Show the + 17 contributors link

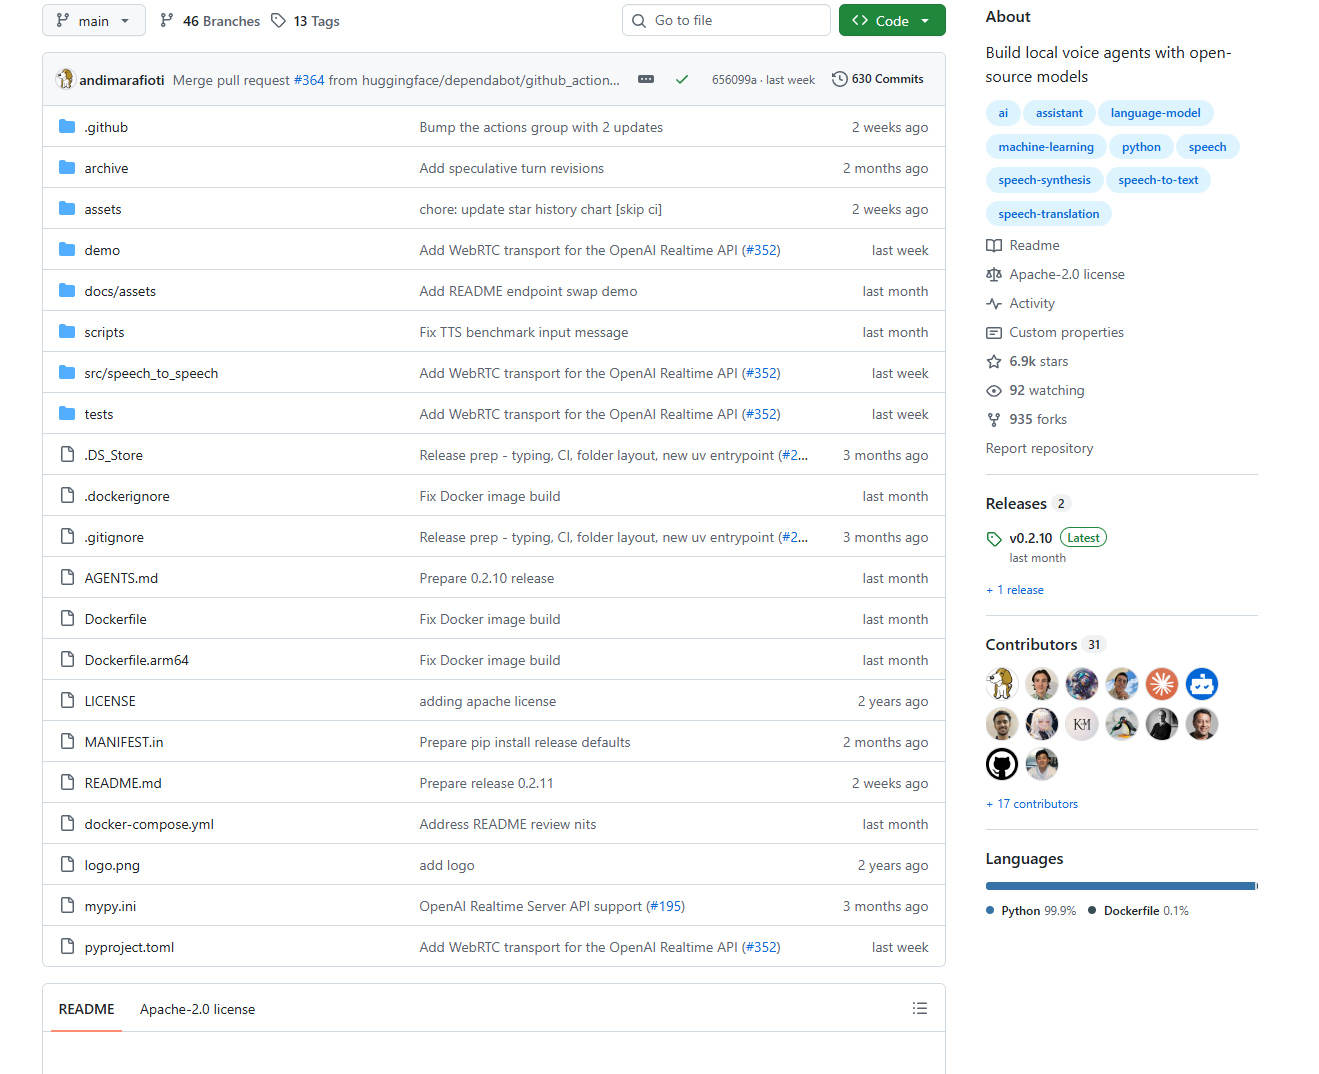tap(1032, 804)
